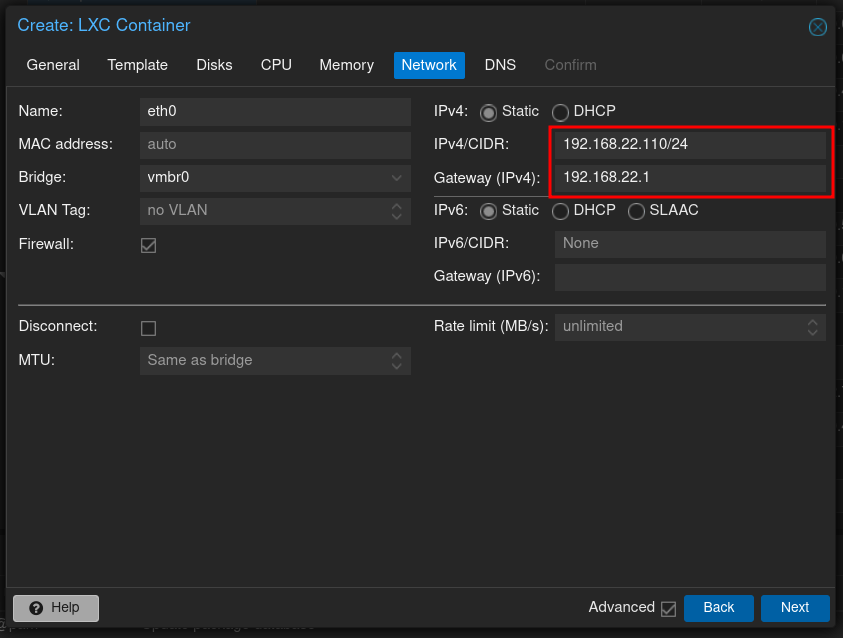843x638 pixels.
Task: Select the IPv6 DHCP option
Action: pos(560,211)
